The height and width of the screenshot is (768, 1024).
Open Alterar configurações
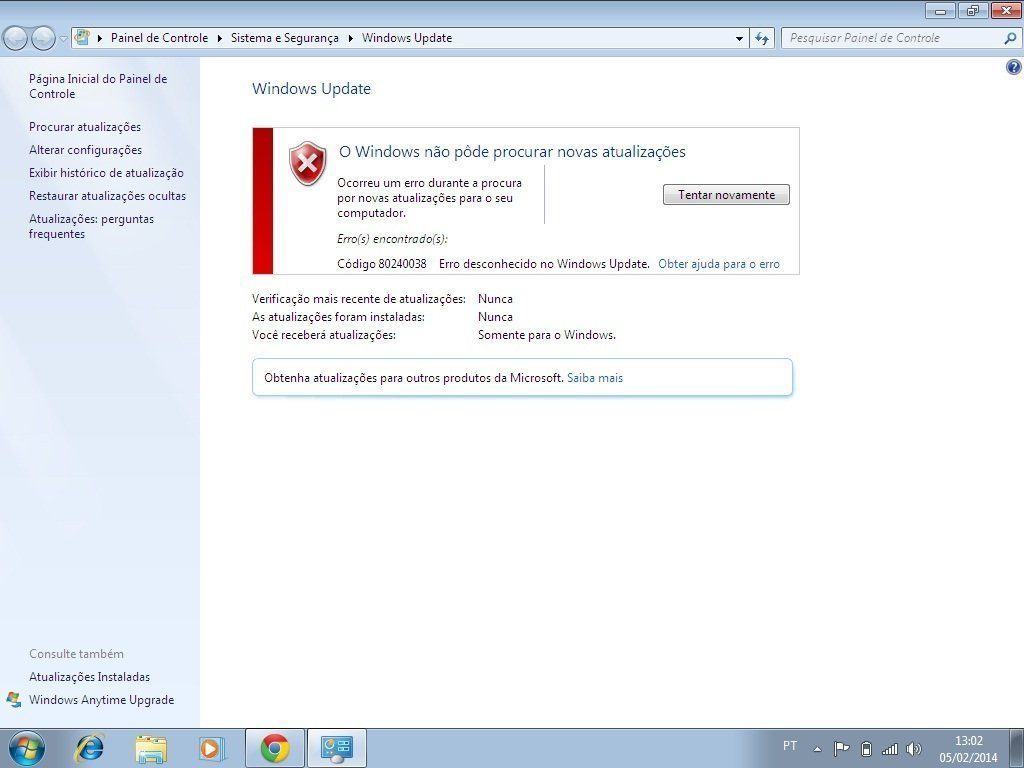(x=85, y=150)
